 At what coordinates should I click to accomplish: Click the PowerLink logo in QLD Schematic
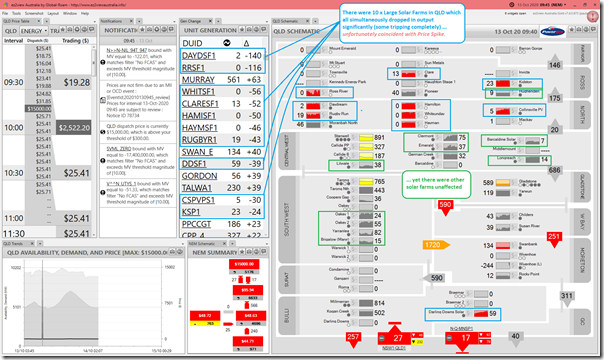coord(552,32)
